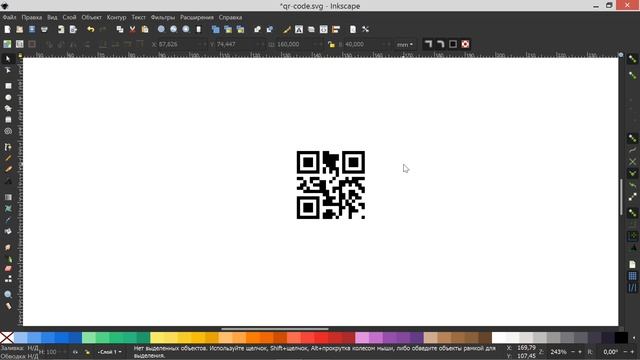
Task: Click the Open file icon
Action: pyautogui.click(x=20, y=29)
